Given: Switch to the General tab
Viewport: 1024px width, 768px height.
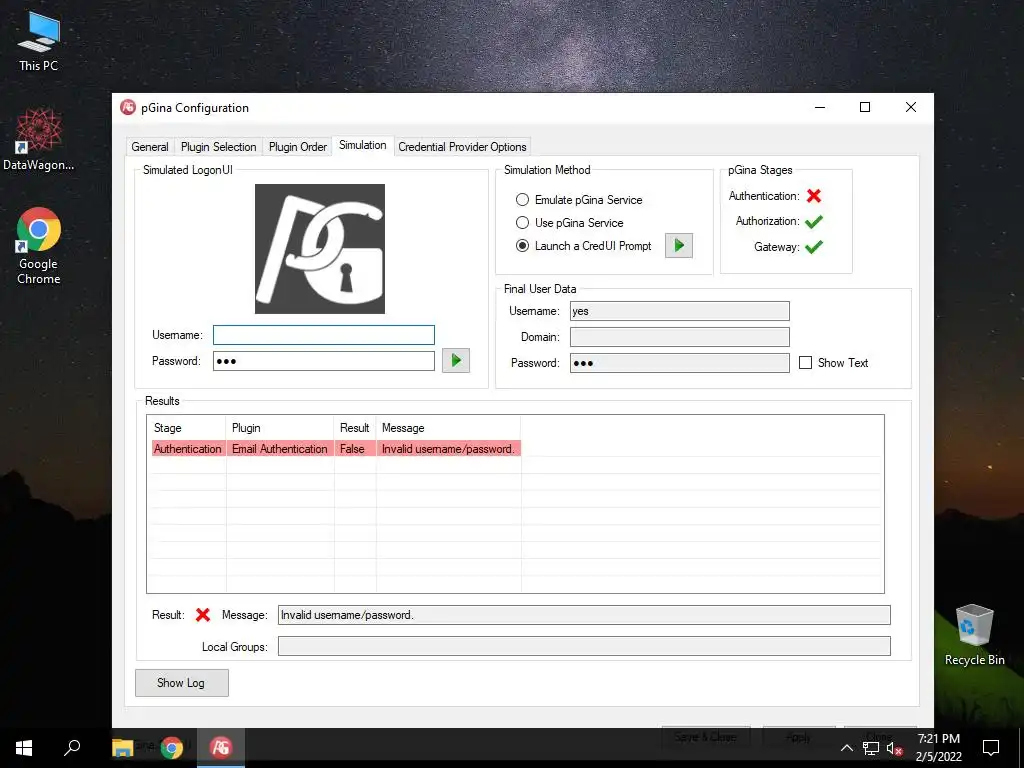Looking at the screenshot, I should [150, 147].
